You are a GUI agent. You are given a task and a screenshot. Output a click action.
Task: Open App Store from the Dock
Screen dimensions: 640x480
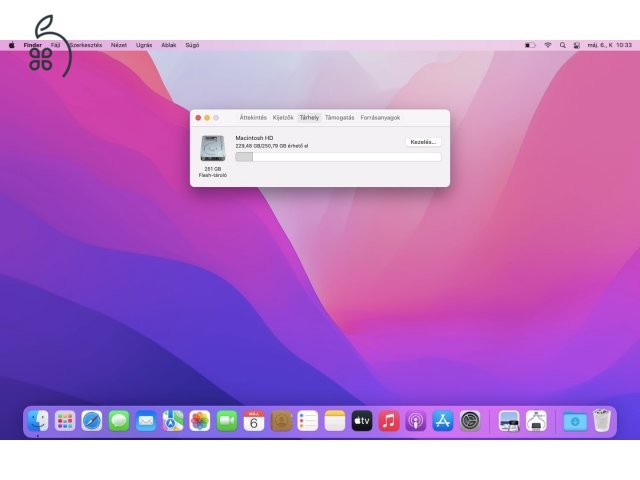pyautogui.click(x=442, y=421)
